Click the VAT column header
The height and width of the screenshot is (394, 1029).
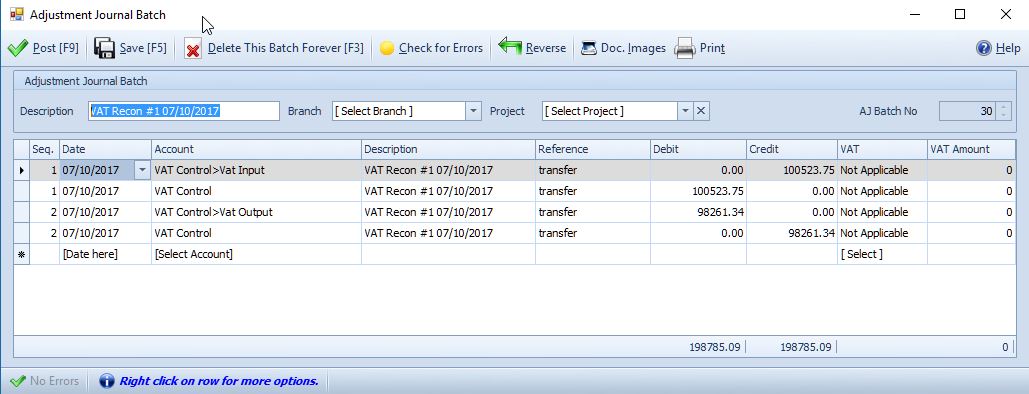point(883,149)
